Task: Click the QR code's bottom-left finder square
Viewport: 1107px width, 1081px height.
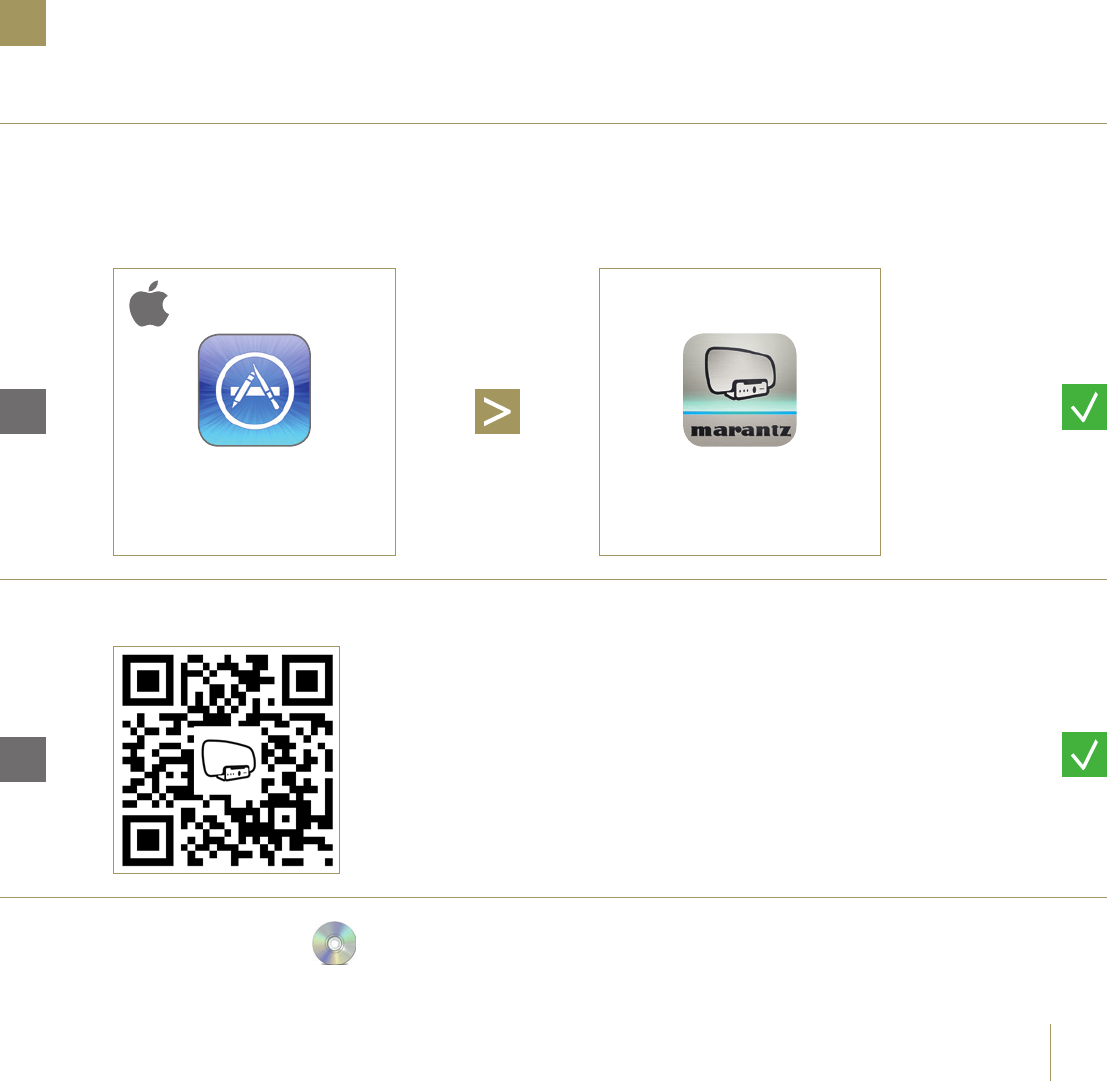Action: click(x=148, y=840)
